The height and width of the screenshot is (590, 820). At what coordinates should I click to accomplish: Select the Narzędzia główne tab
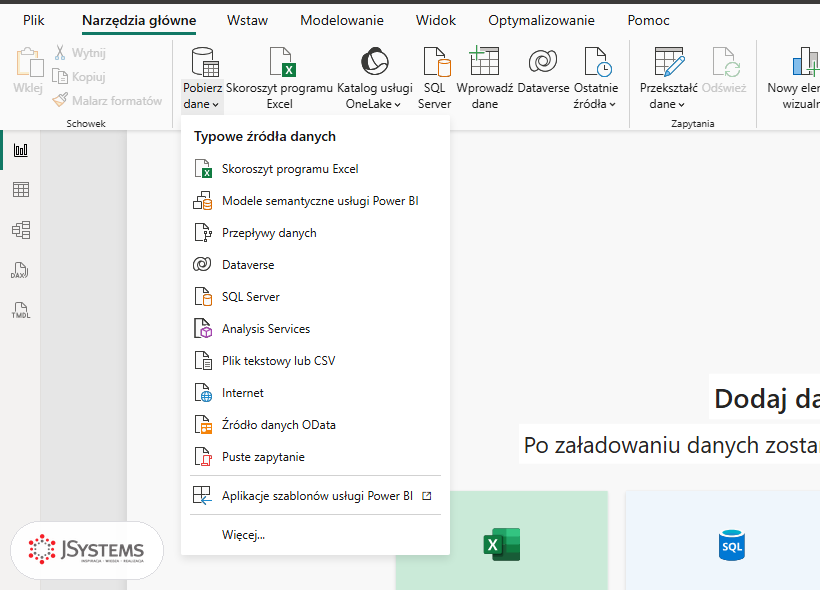tap(139, 20)
